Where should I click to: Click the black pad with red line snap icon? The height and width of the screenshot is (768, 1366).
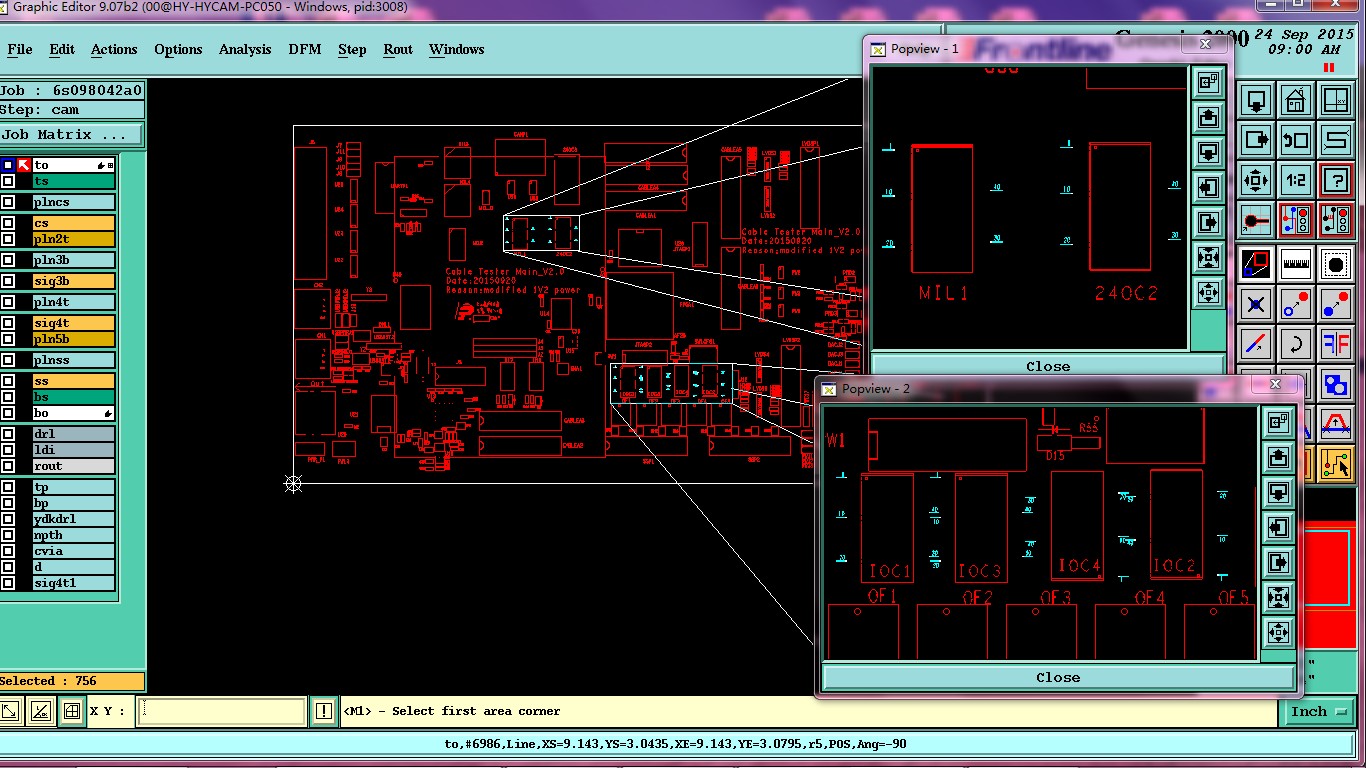(x=1256, y=219)
